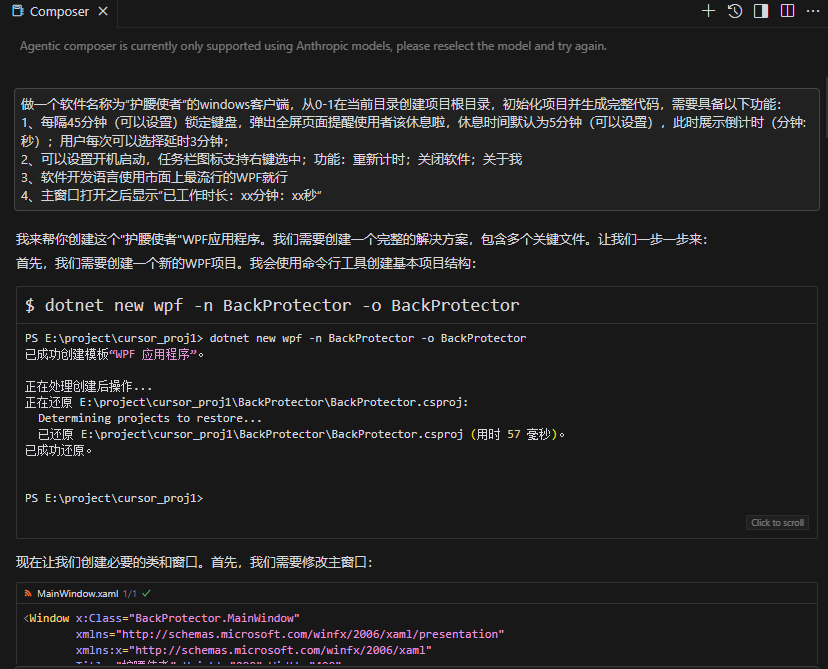Viewport: 828px width, 669px height.
Task: Close the Composer tab
Action: pyautogui.click(x=103, y=12)
